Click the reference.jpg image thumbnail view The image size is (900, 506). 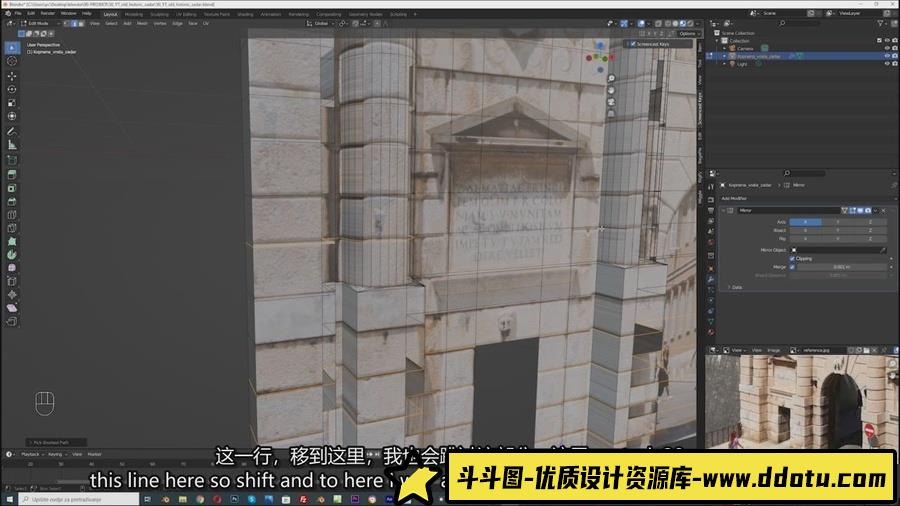[x=801, y=401]
